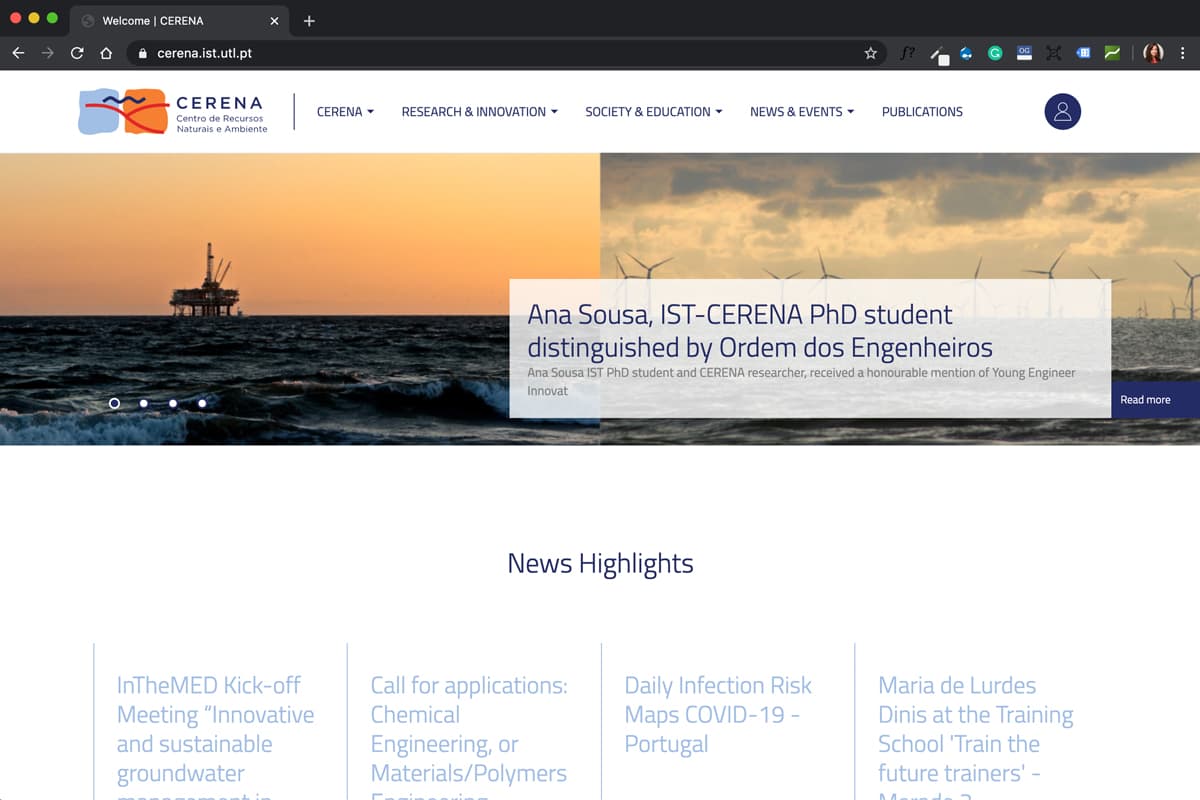Click the CERENA logo

click(x=173, y=112)
